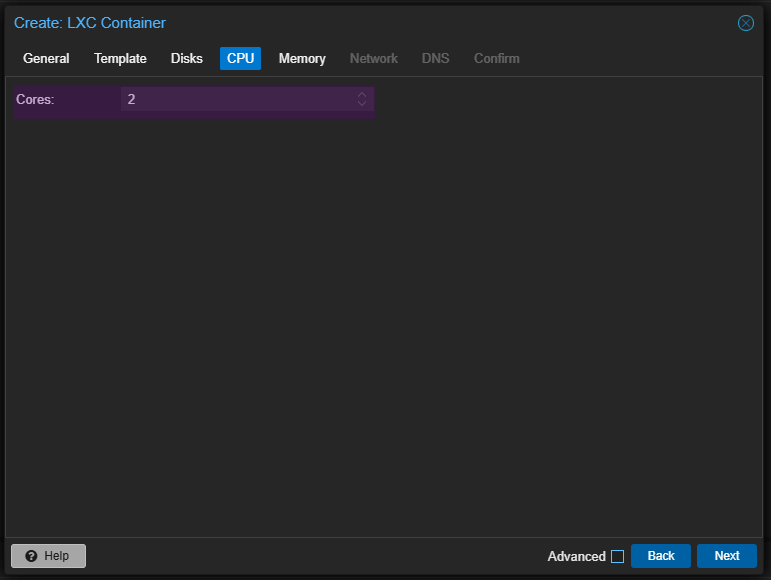Screen dimensions: 771x580
Task: Select the CPU tab
Action: pos(240,58)
